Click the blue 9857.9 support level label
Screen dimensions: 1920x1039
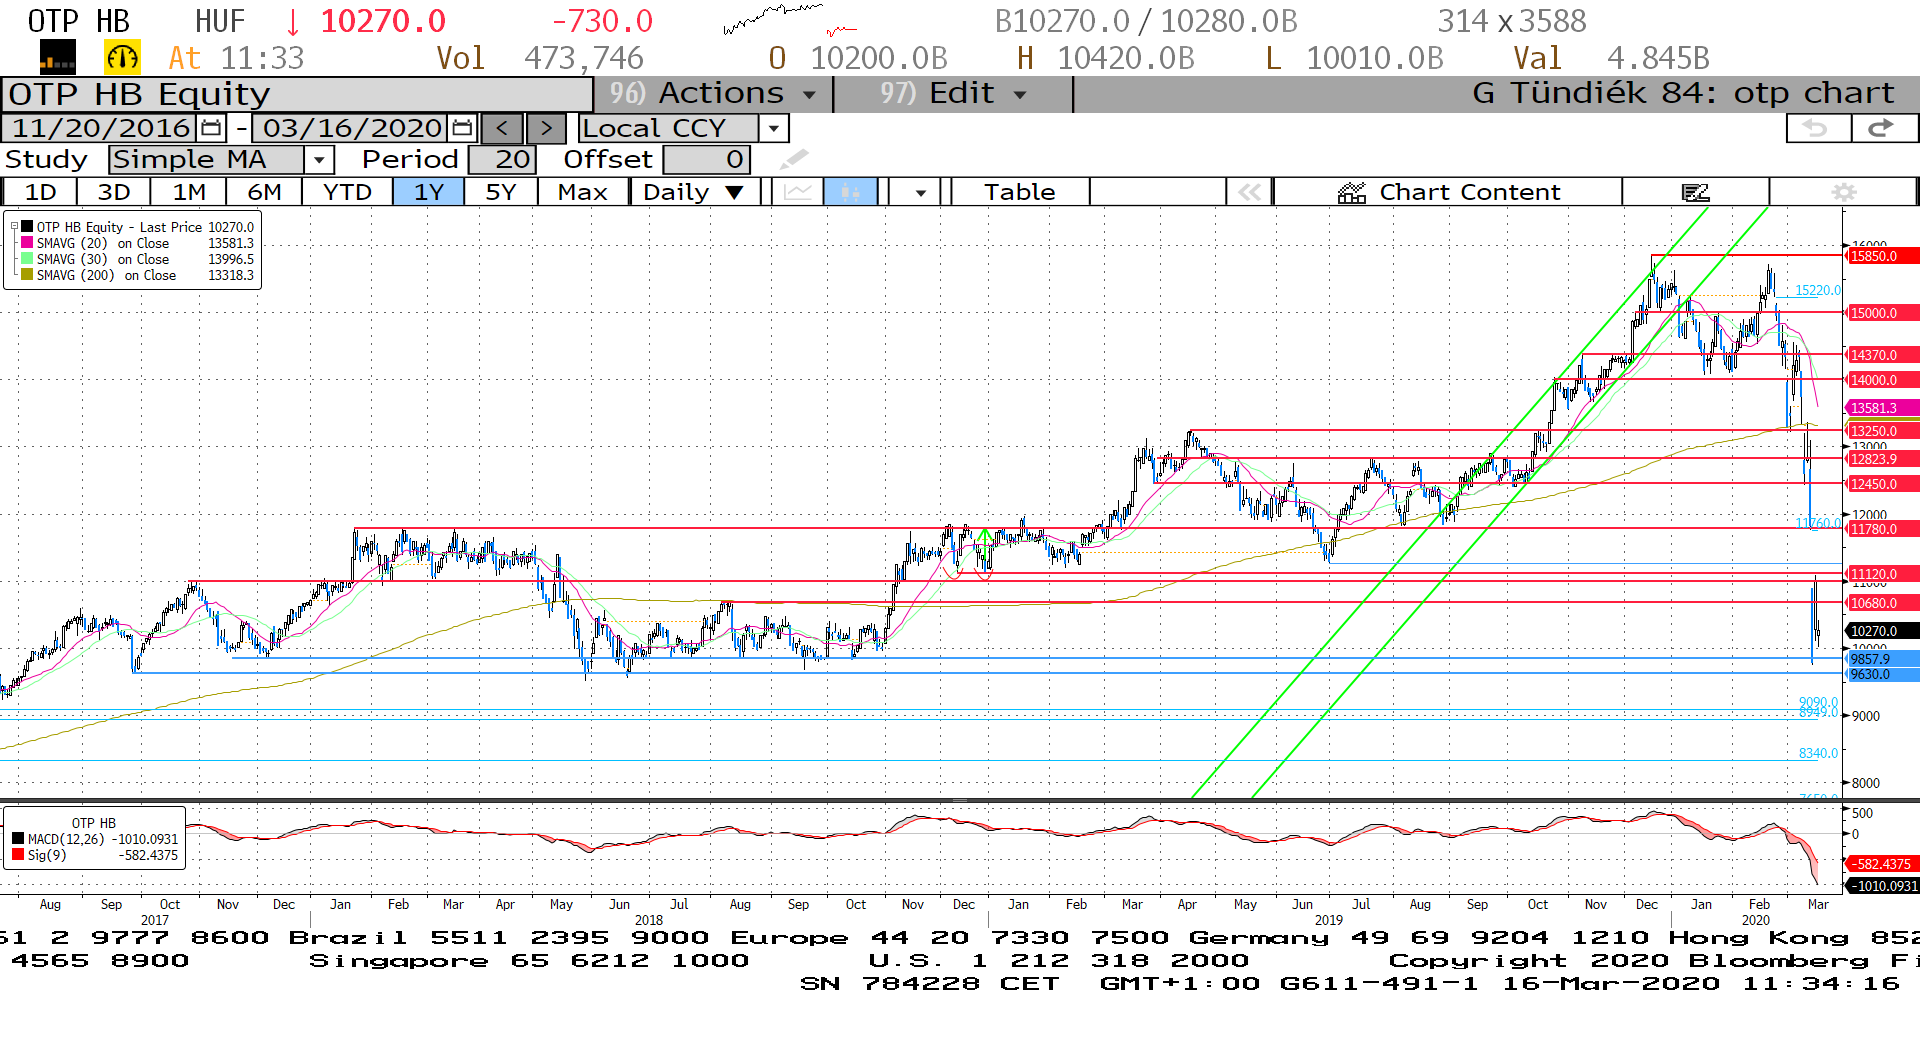[x=1882, y=659]
